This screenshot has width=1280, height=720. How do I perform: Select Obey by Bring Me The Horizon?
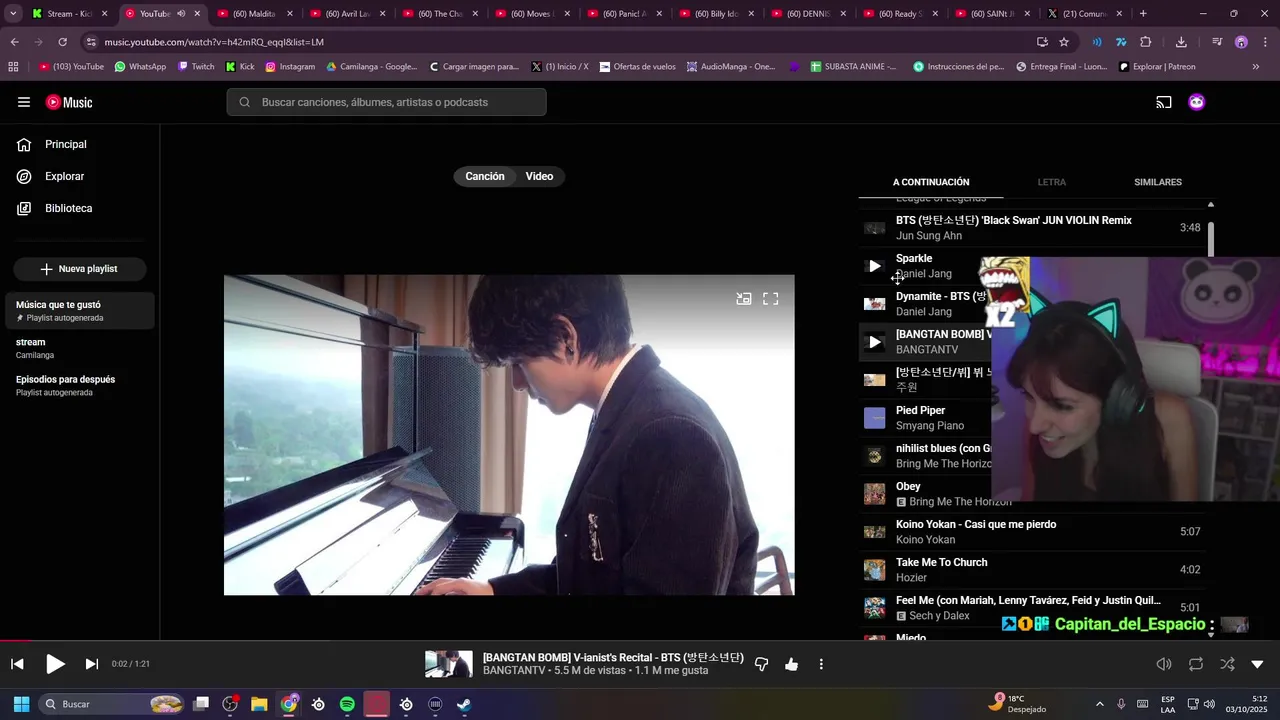click(926, 494)
